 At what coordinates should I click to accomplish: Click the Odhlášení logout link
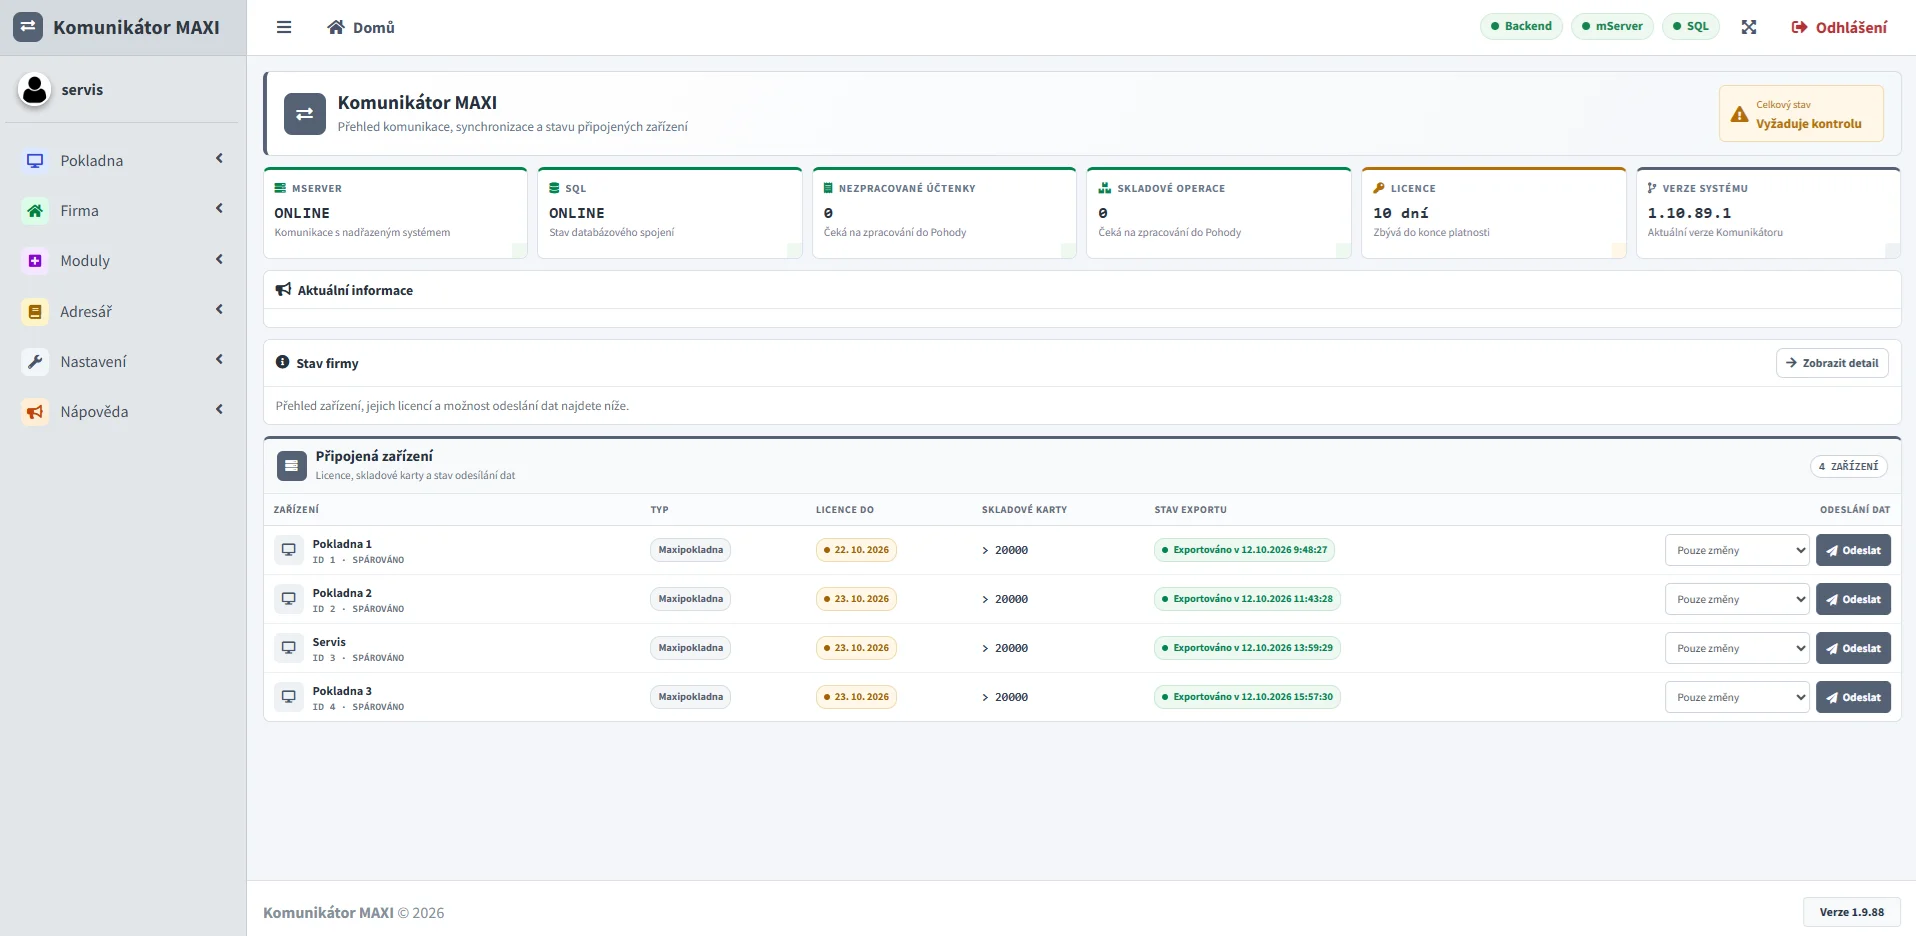tap(1839, 27)
